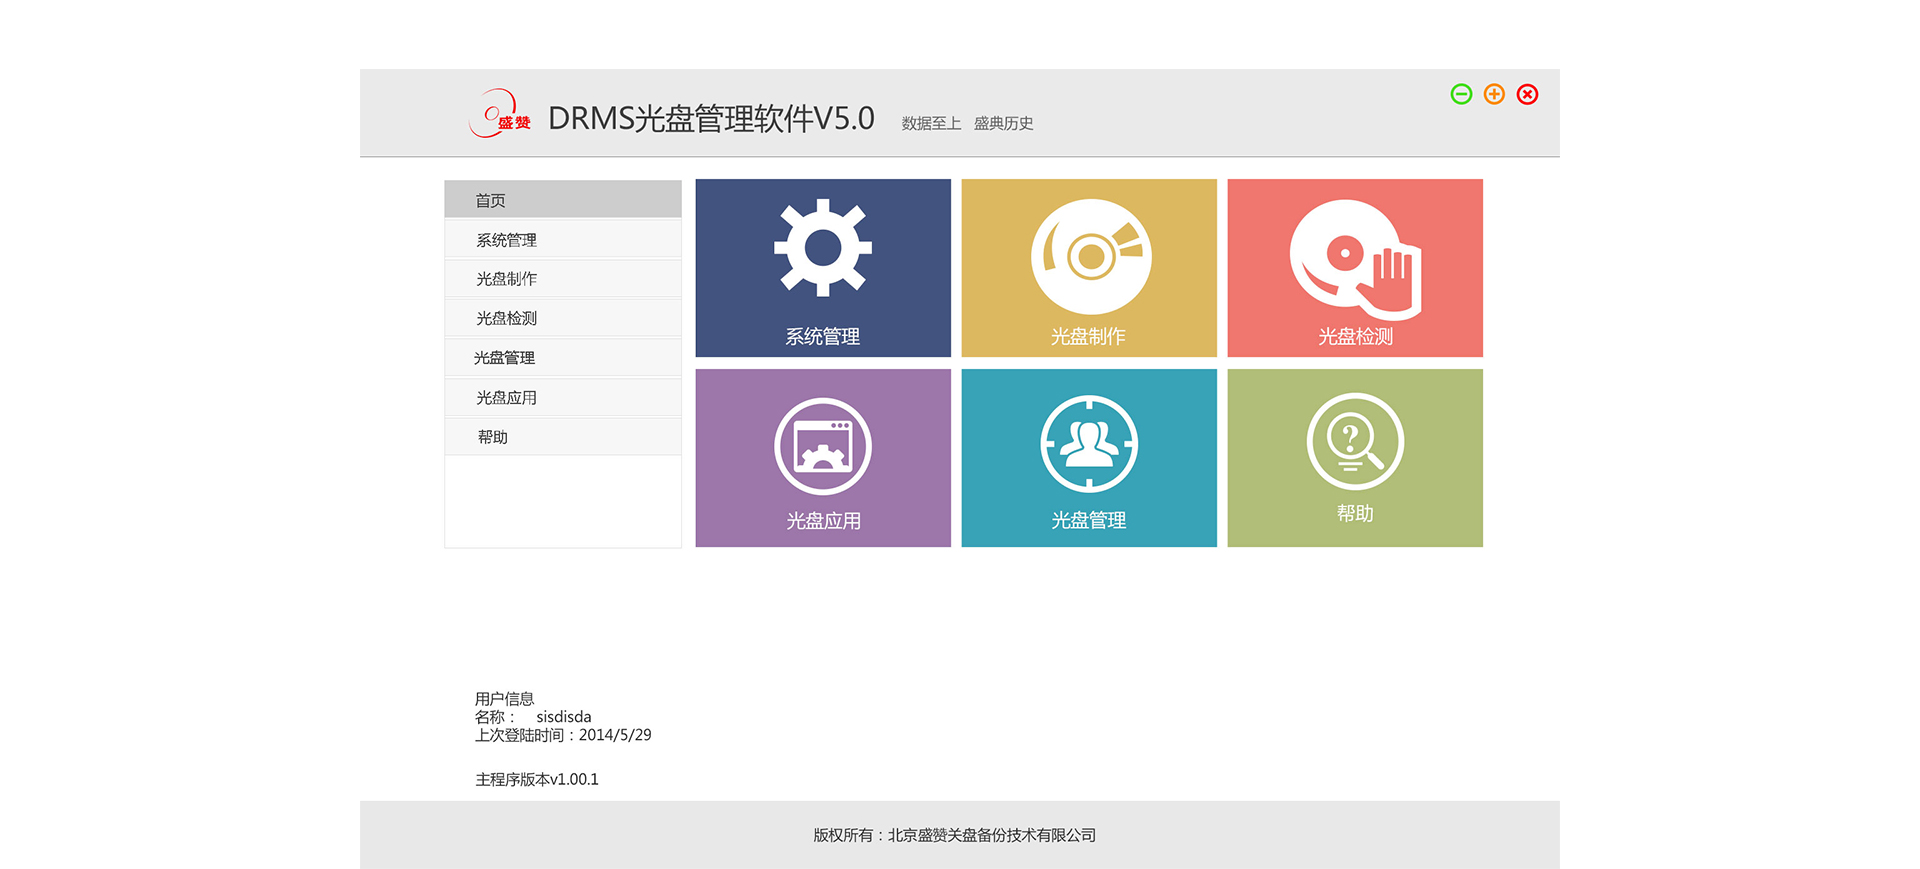
Task: Click the red close X icon
Action: [x=1527, y=94]
